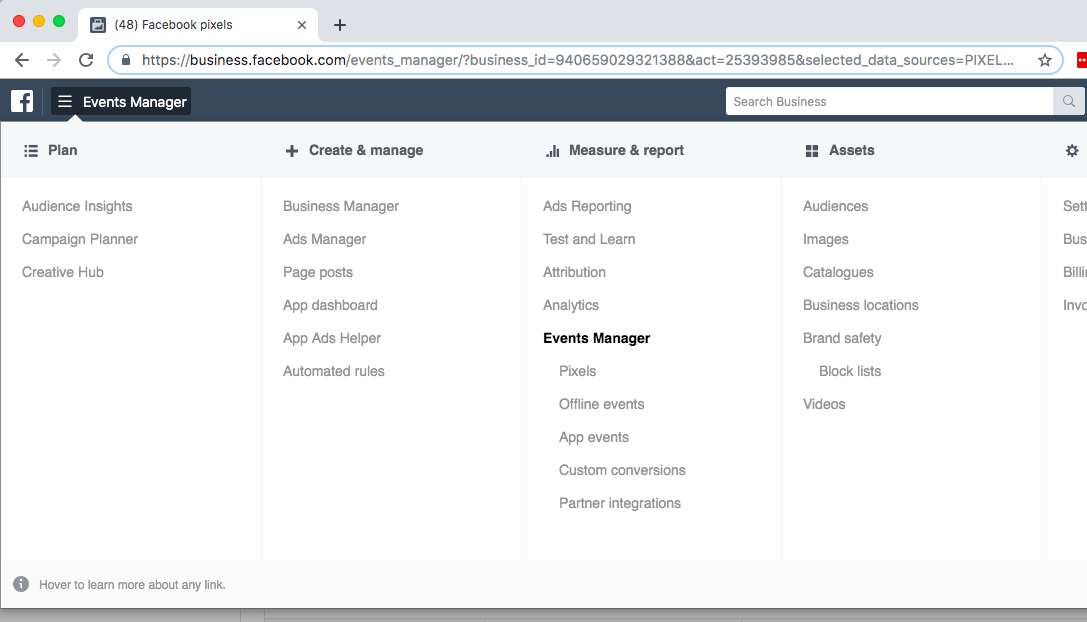Click the Events Manager header label

click(x=134, y=102)
